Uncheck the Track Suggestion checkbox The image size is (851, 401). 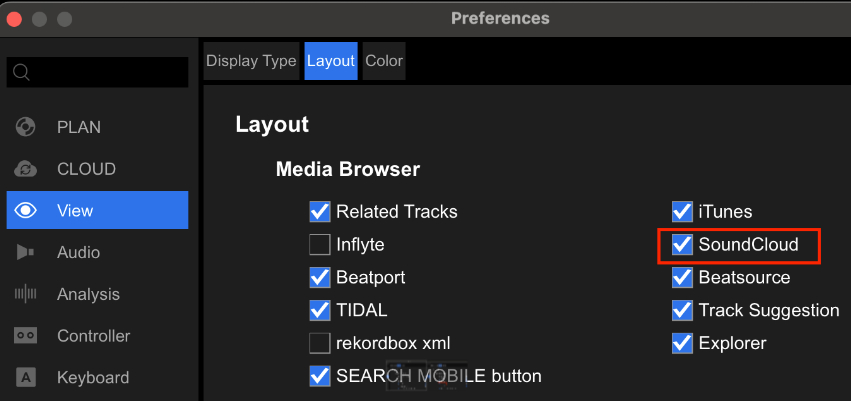683,310
